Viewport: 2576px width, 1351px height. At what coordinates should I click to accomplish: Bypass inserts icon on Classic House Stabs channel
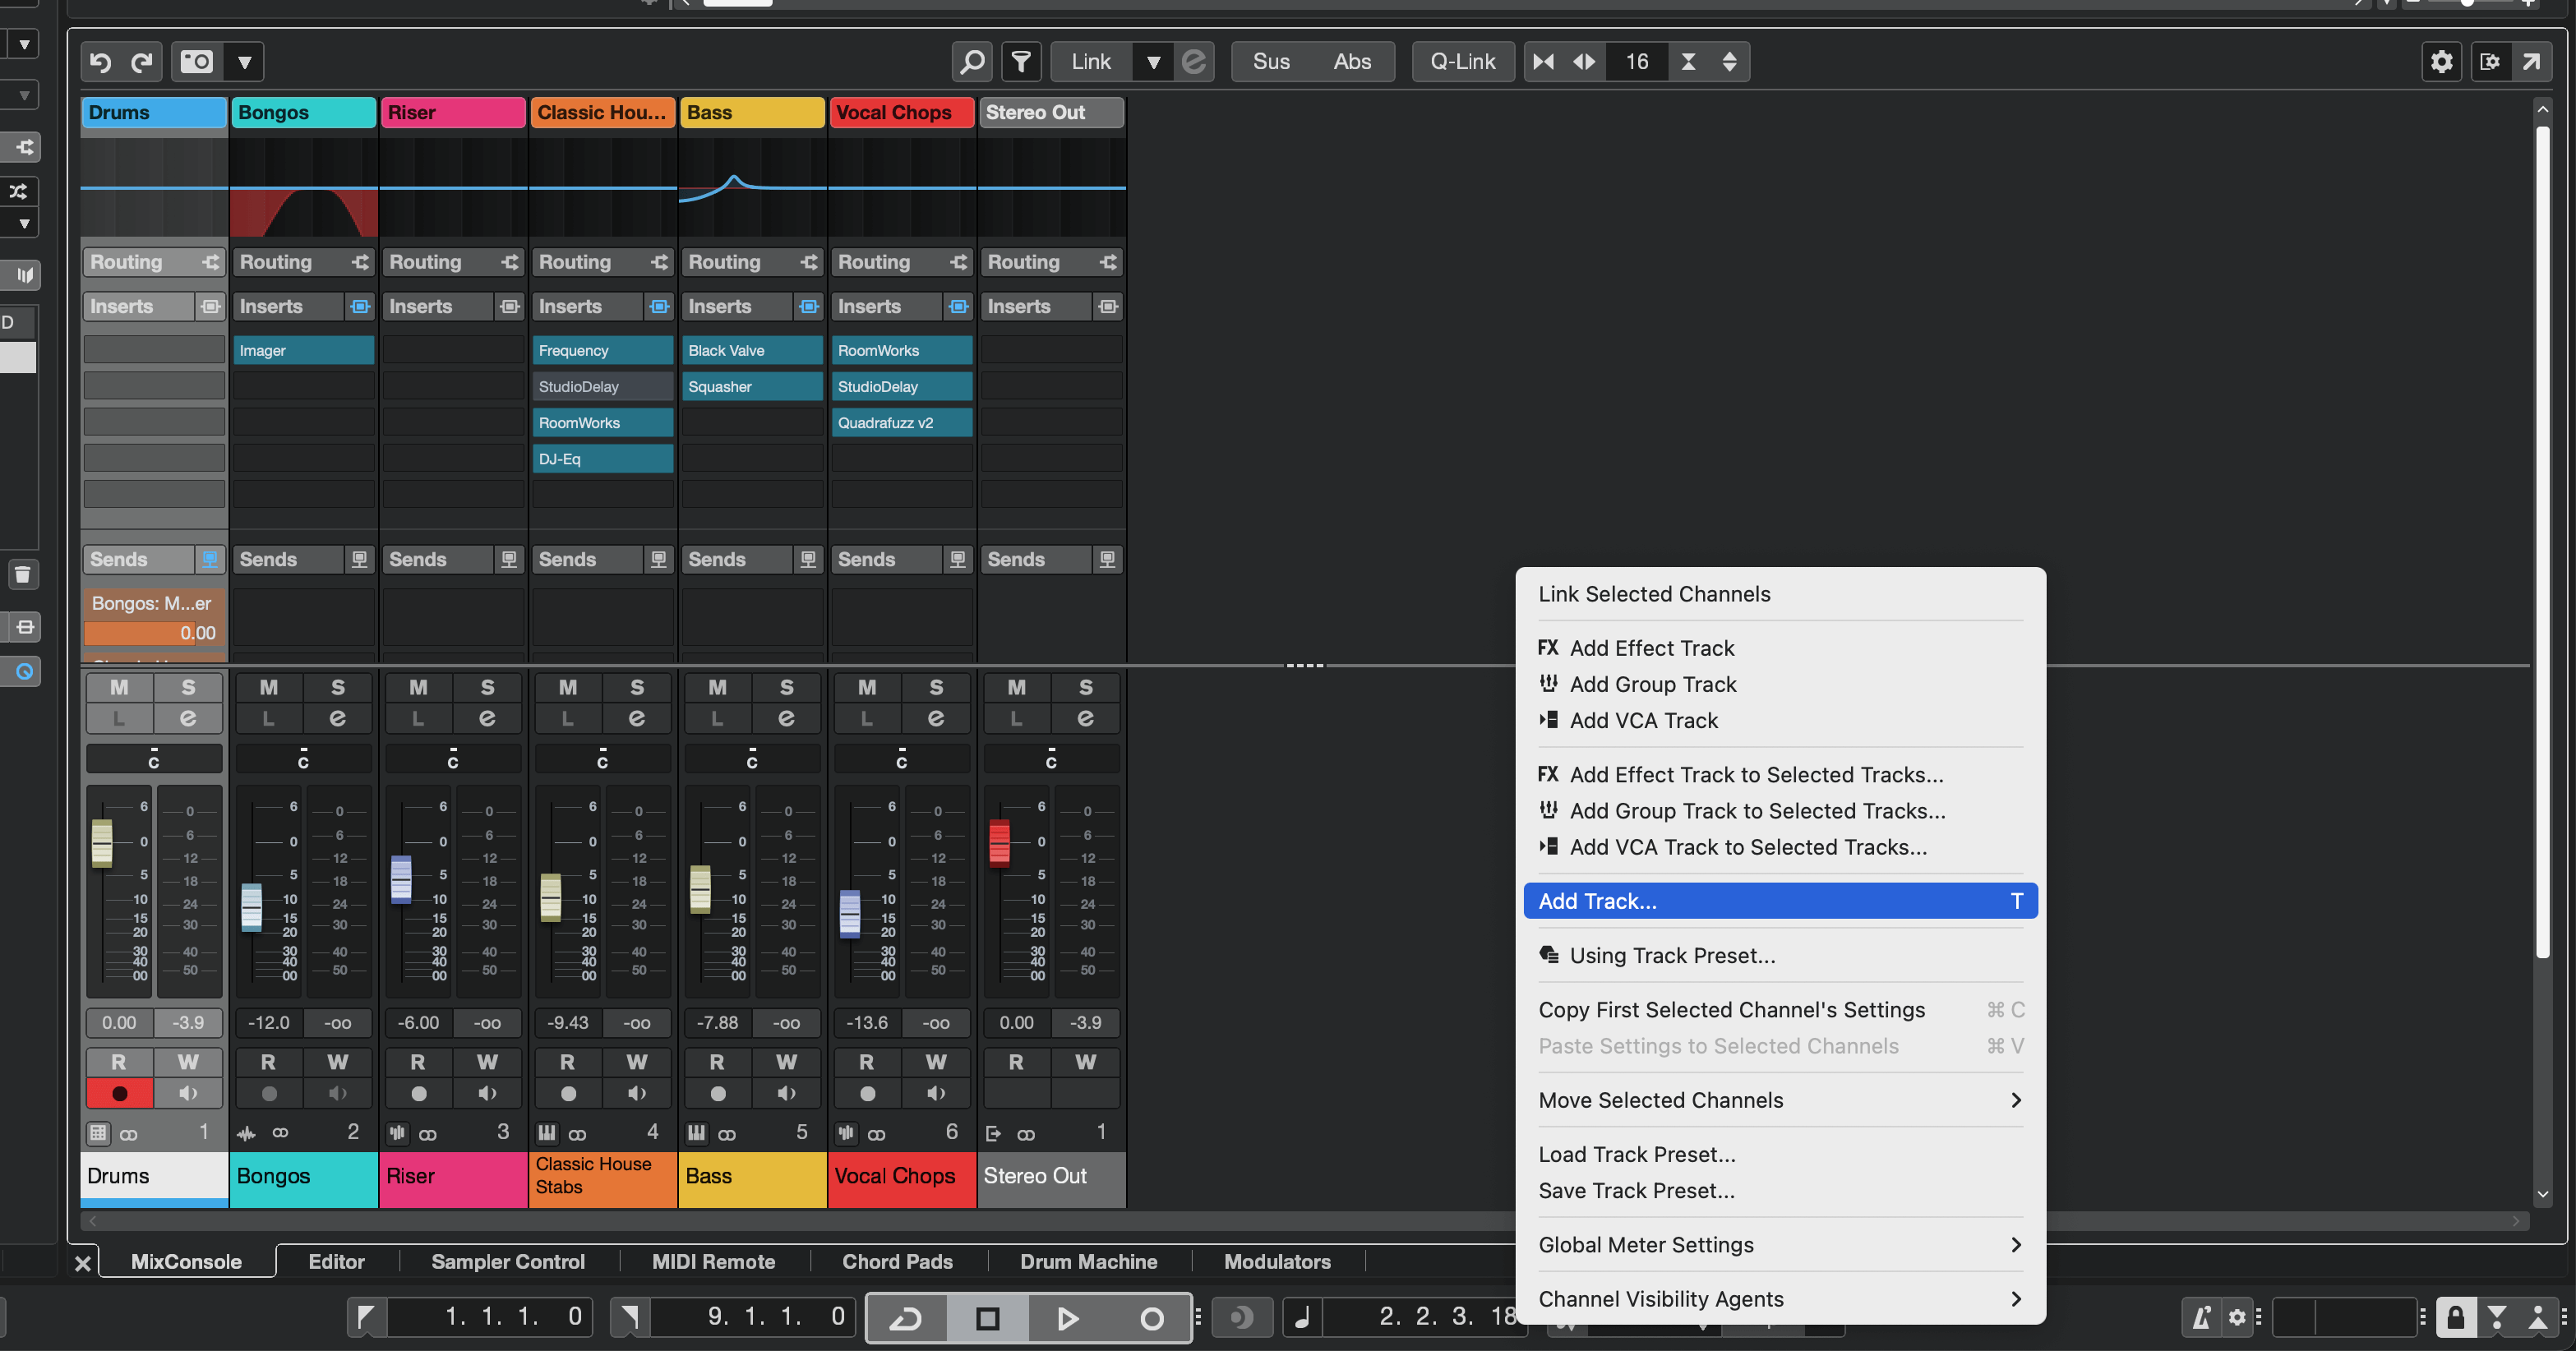[x=659, y=307]
